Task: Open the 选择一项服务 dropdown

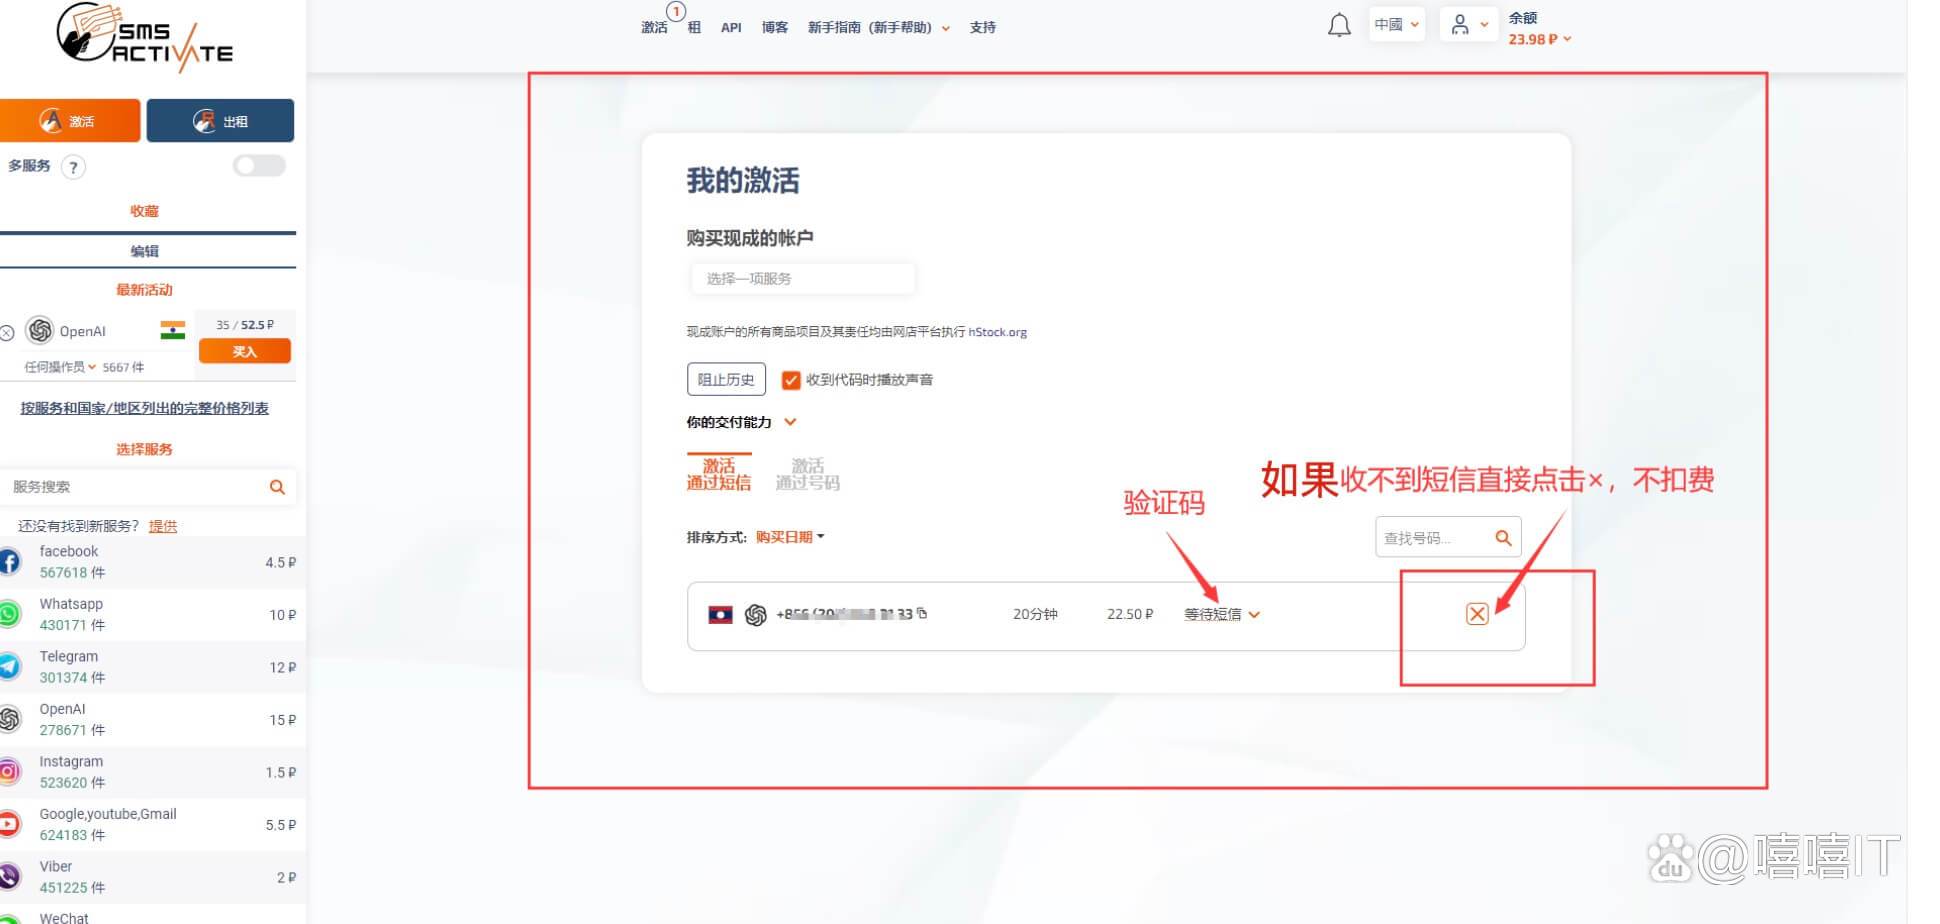Action: coord(802,279)
